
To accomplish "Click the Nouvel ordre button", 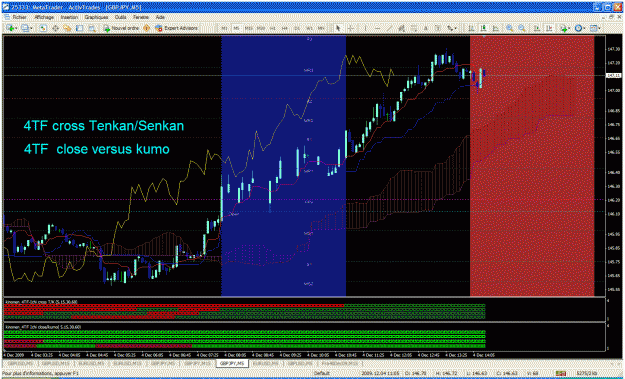I will click(121, 28).
